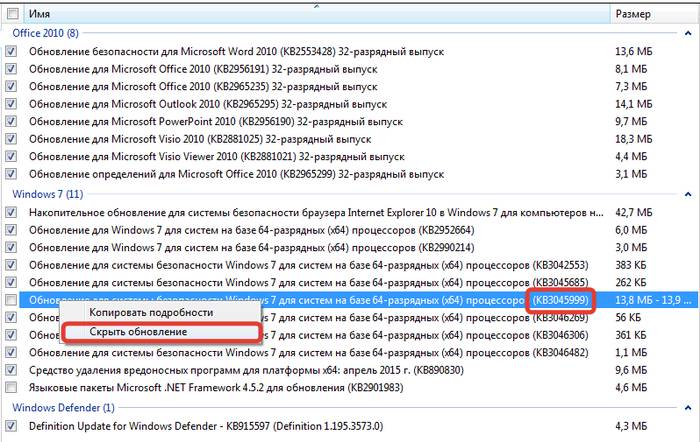Uncheck Visio 2010 KB2881025 checkbox
700x442 pixels.
11,139
